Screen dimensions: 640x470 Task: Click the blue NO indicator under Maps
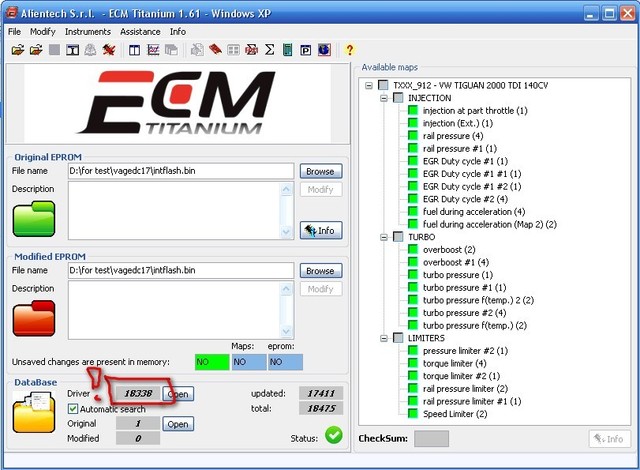(249, 362)
